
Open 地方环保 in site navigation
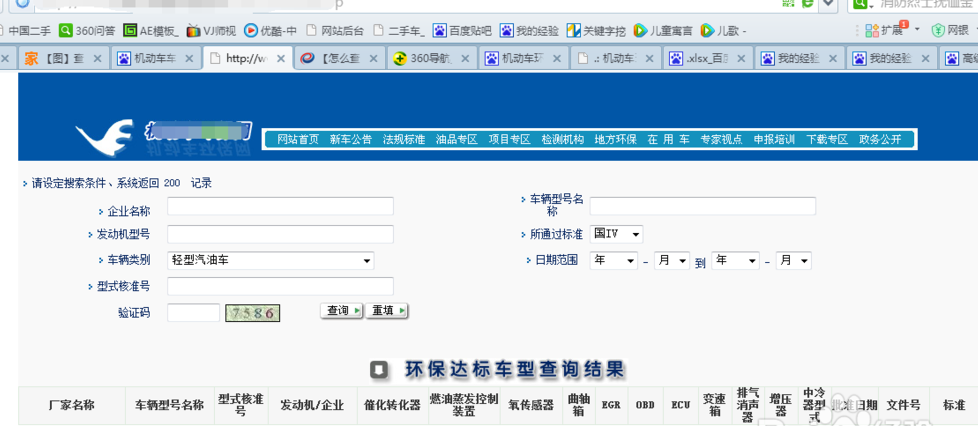coord(616,140)
